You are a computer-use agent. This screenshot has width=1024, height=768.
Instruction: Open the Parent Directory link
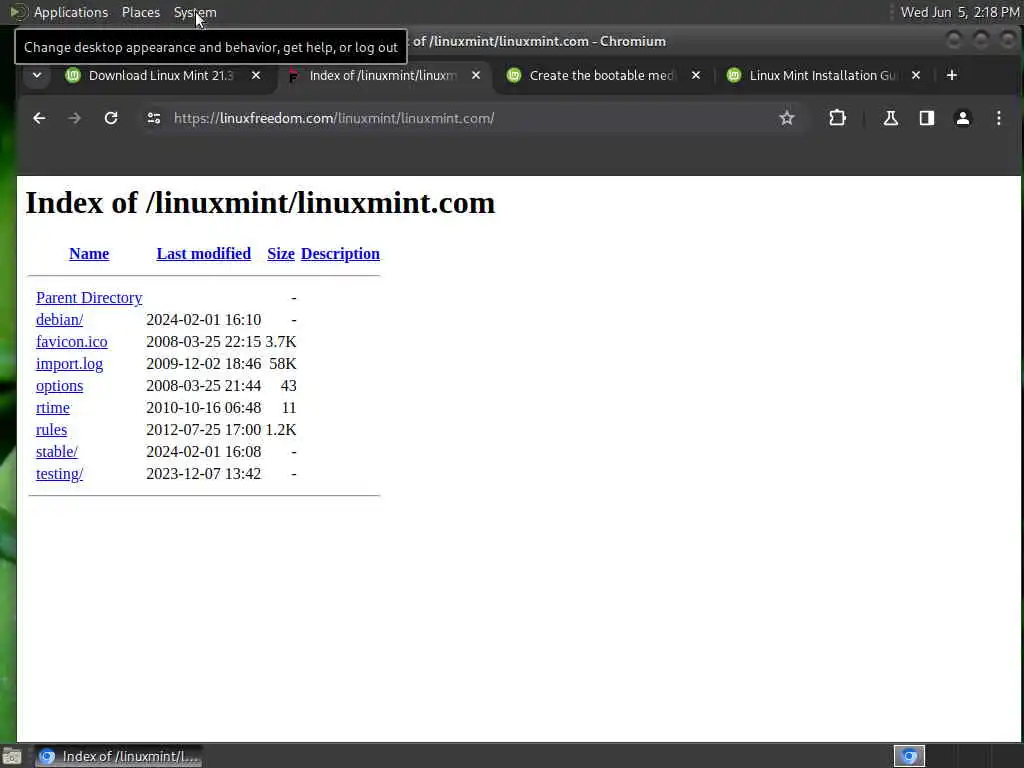tap(89, 298)
